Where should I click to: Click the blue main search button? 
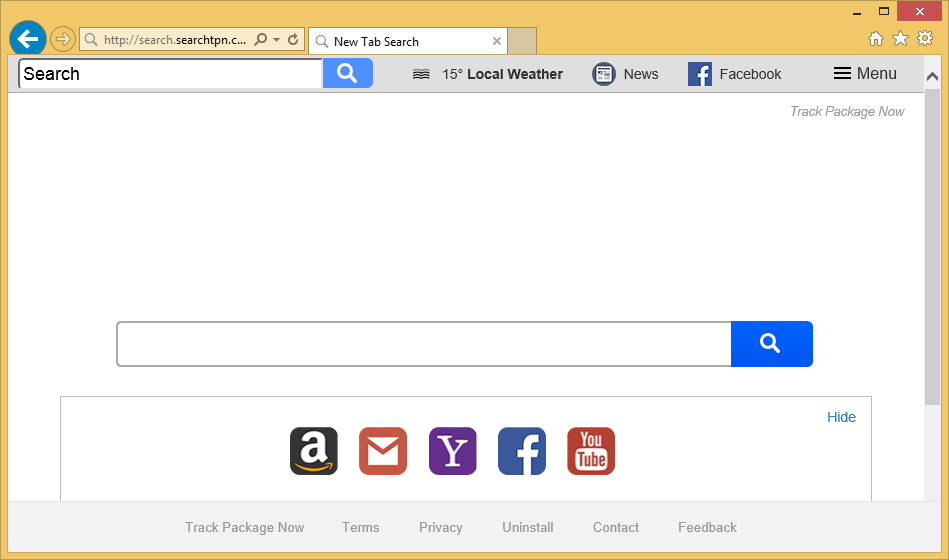771,344
